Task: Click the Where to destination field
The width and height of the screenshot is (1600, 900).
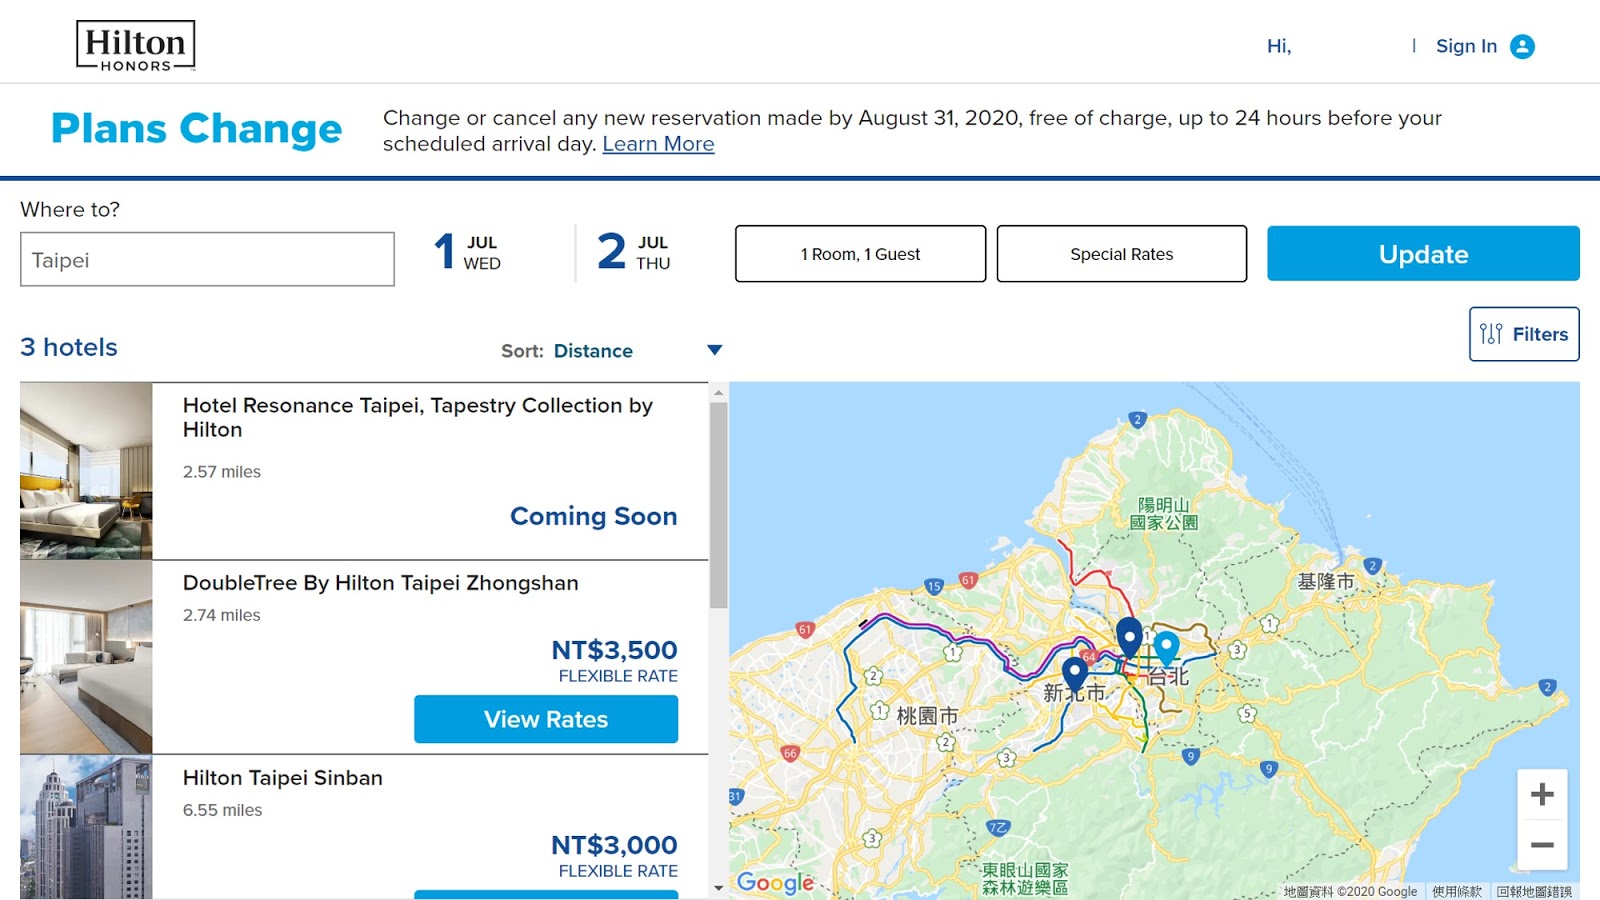Action: click(x=207, y=260)
